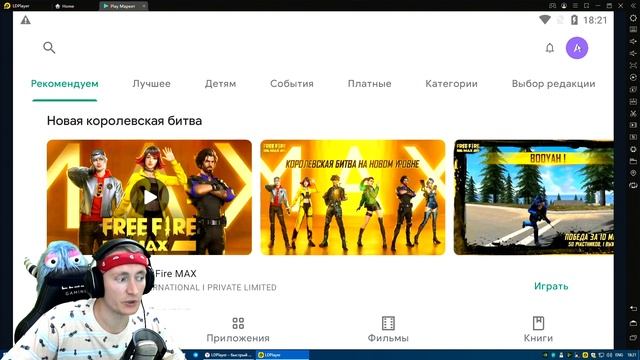
Task: Open the Королевская битва на новом уровне screenshot
Action: pos(353,197)
